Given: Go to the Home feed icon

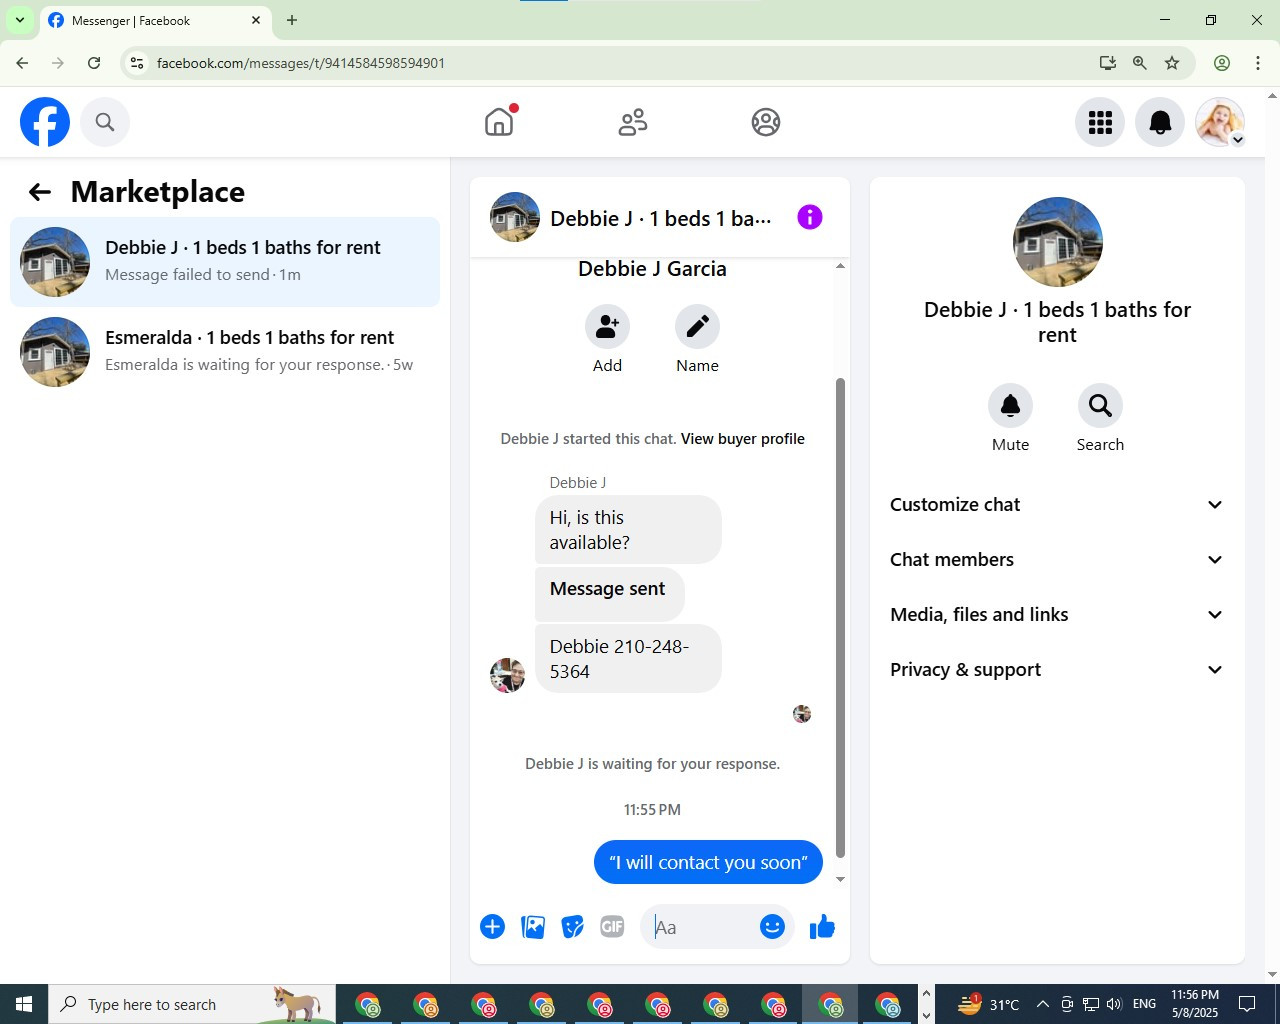Looking at the screenshot, I should 499,122.
